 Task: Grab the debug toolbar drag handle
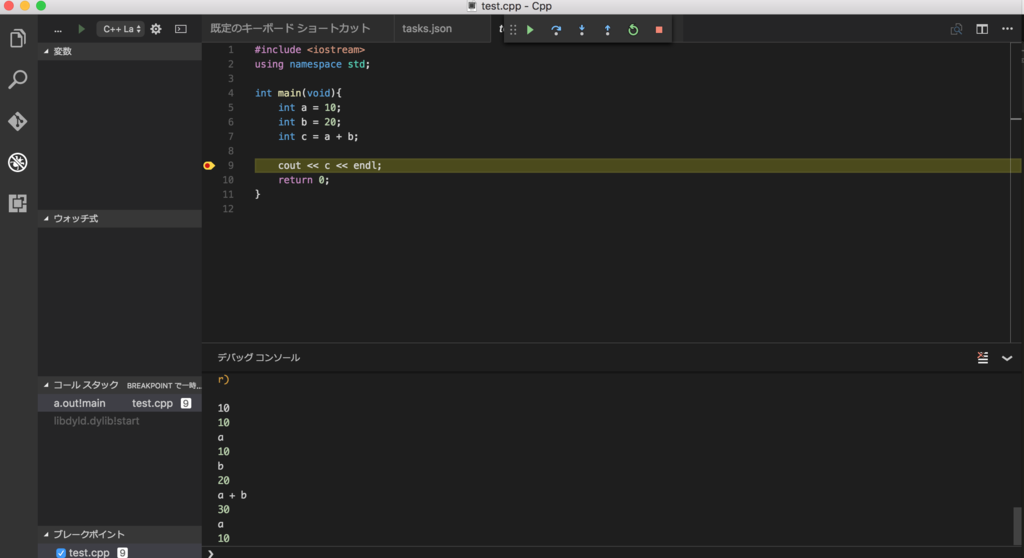point(513,29)
